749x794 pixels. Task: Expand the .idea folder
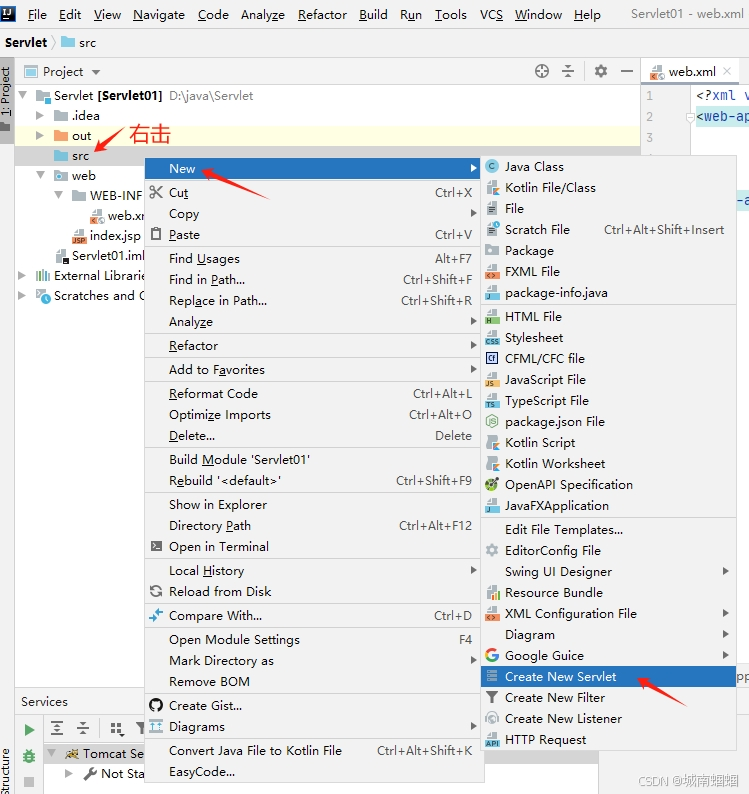click(40, 115)
